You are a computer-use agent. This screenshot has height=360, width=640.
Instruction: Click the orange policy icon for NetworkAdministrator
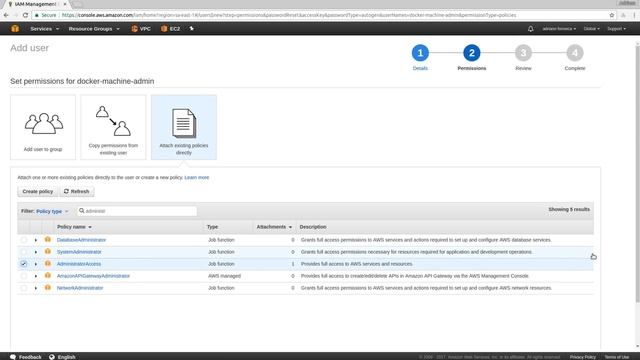pos(48,288)
